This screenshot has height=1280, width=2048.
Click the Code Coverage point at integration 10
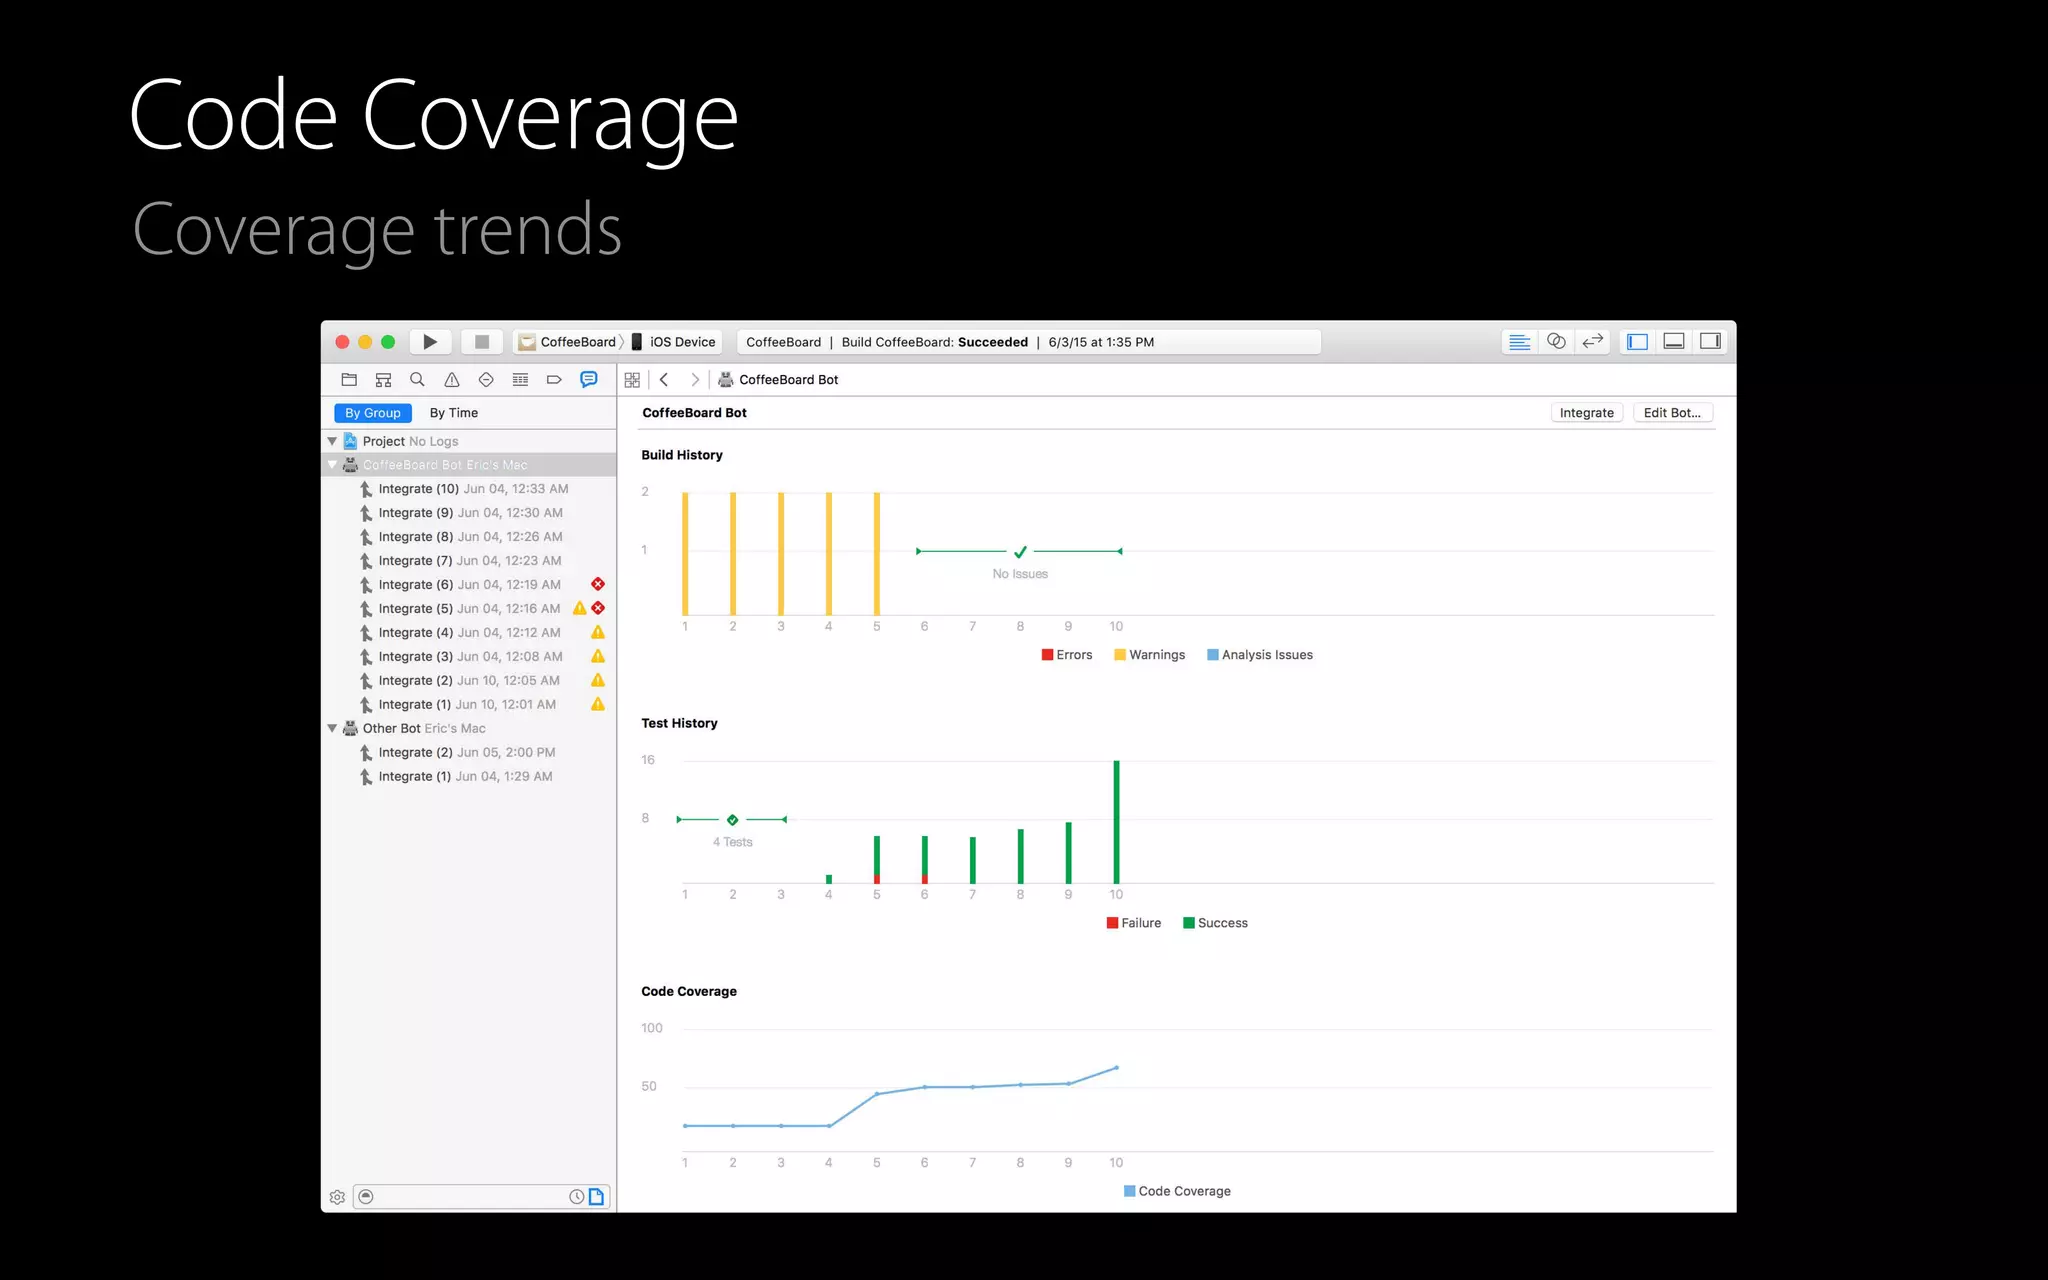pos(1116,1068)
